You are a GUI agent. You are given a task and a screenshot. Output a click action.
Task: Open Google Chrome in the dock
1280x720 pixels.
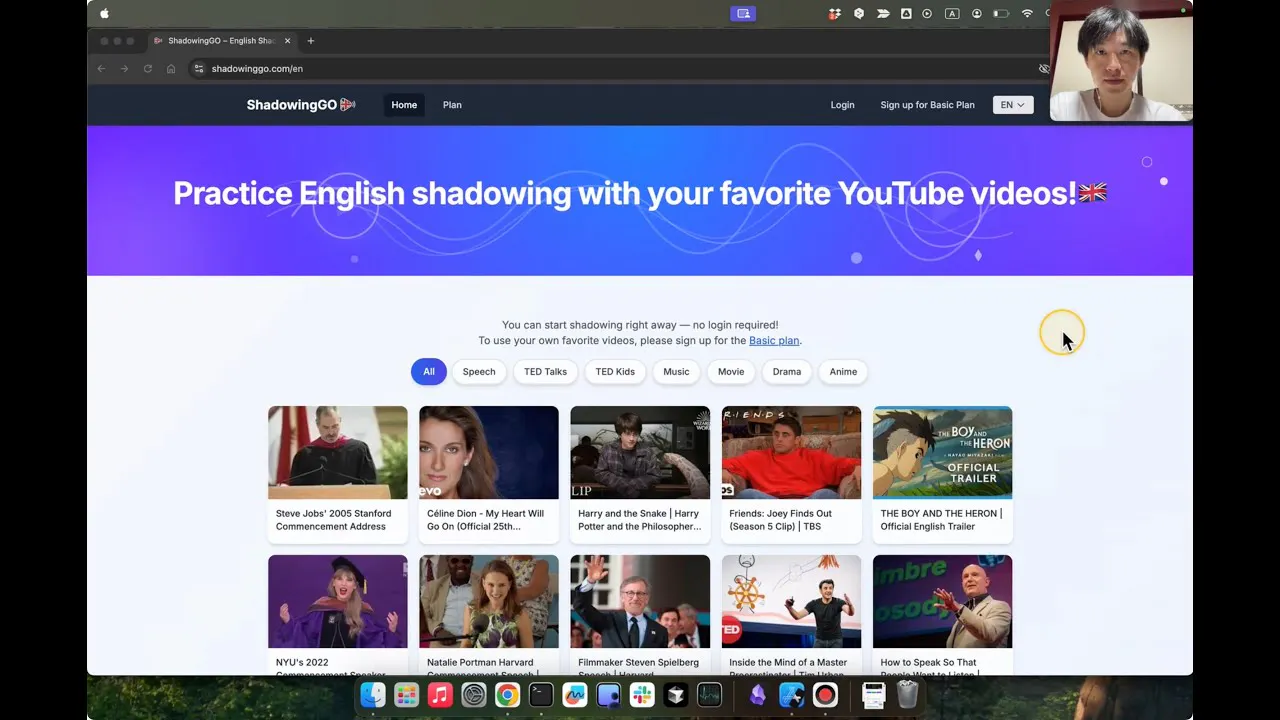507,695
